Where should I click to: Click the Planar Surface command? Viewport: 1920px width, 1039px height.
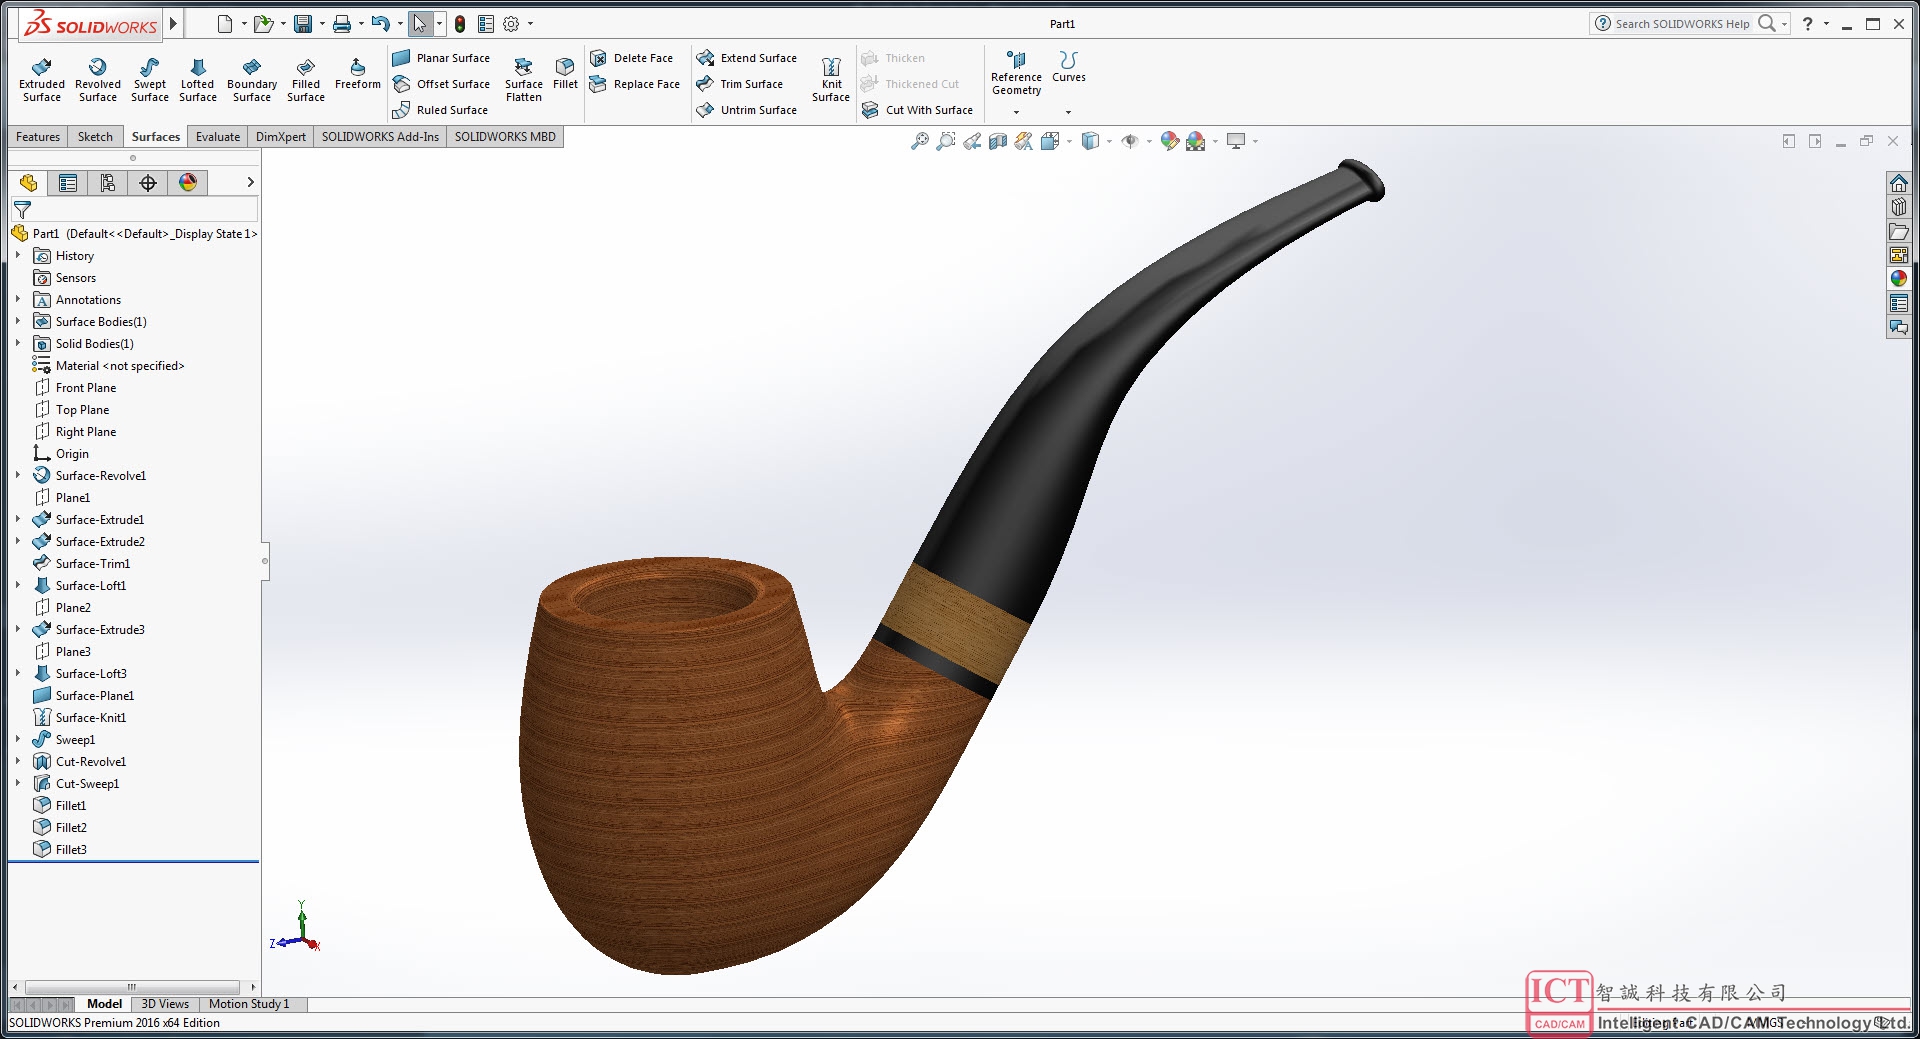[441, 58]
